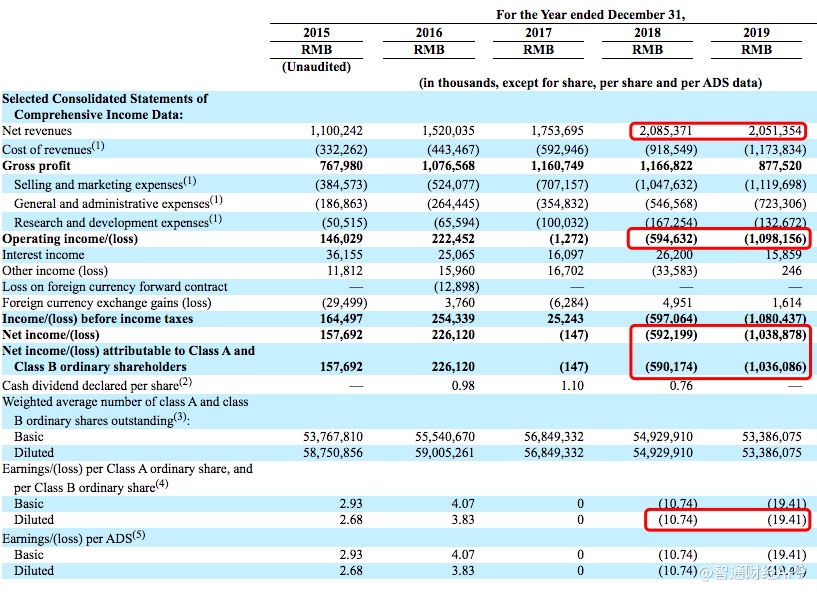Viewport: 817px width, 592px height.
Task: Select the Interest income row label
Action: (x=43, y=255)
